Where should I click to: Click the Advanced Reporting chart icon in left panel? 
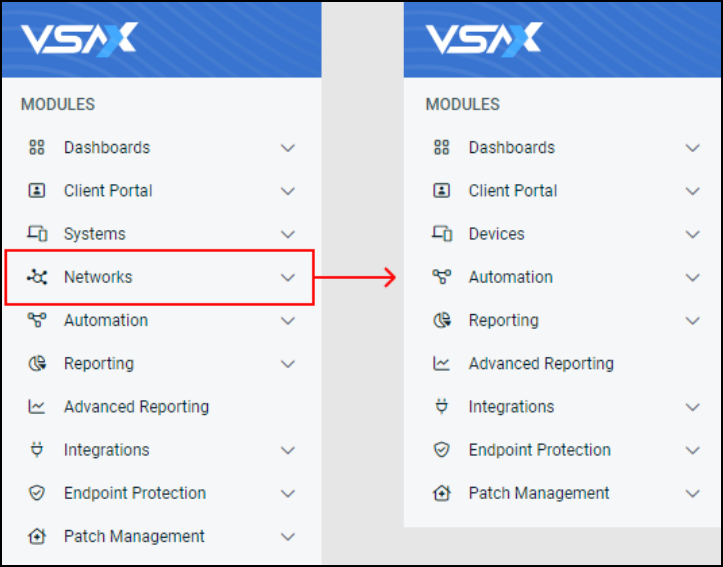37,407
